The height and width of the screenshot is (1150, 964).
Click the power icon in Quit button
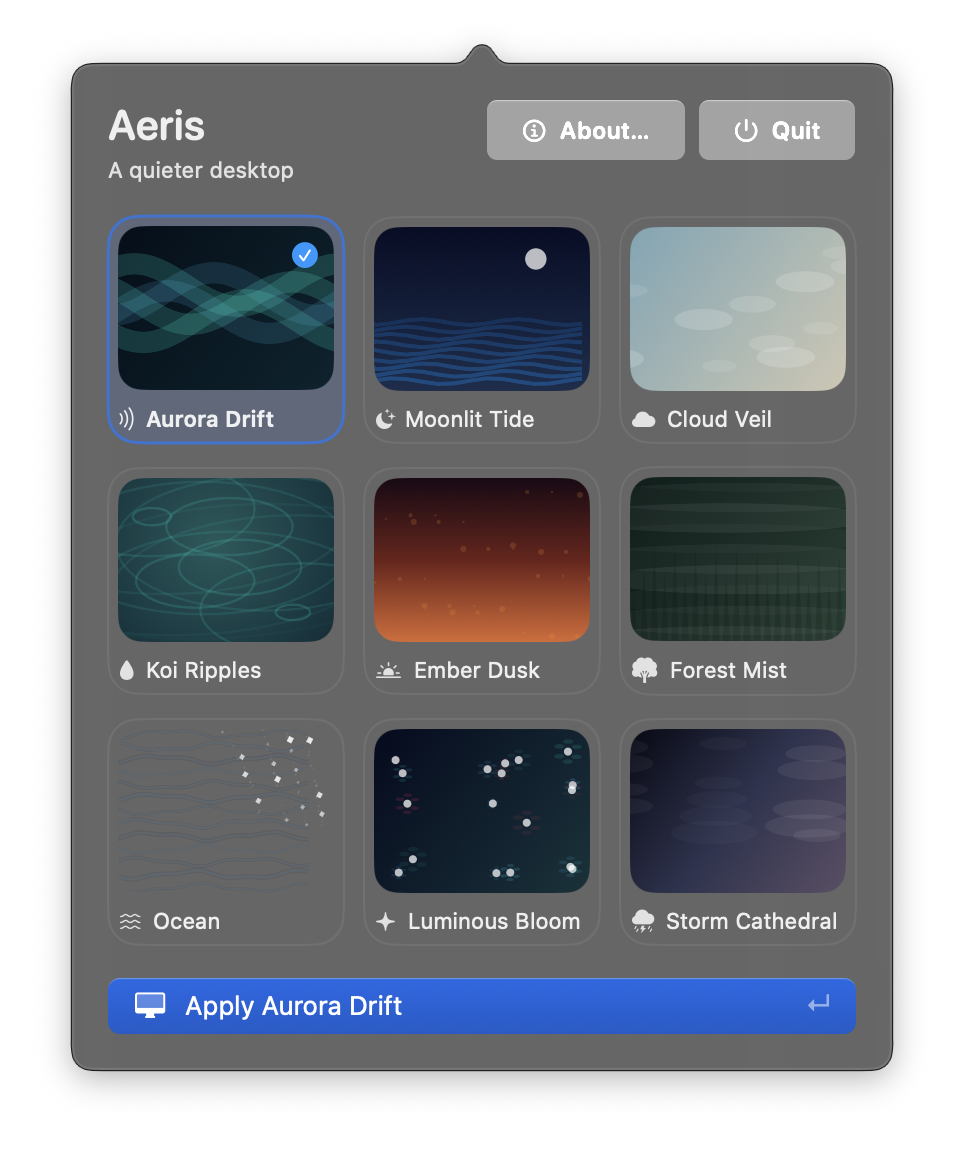click(745, 131)
